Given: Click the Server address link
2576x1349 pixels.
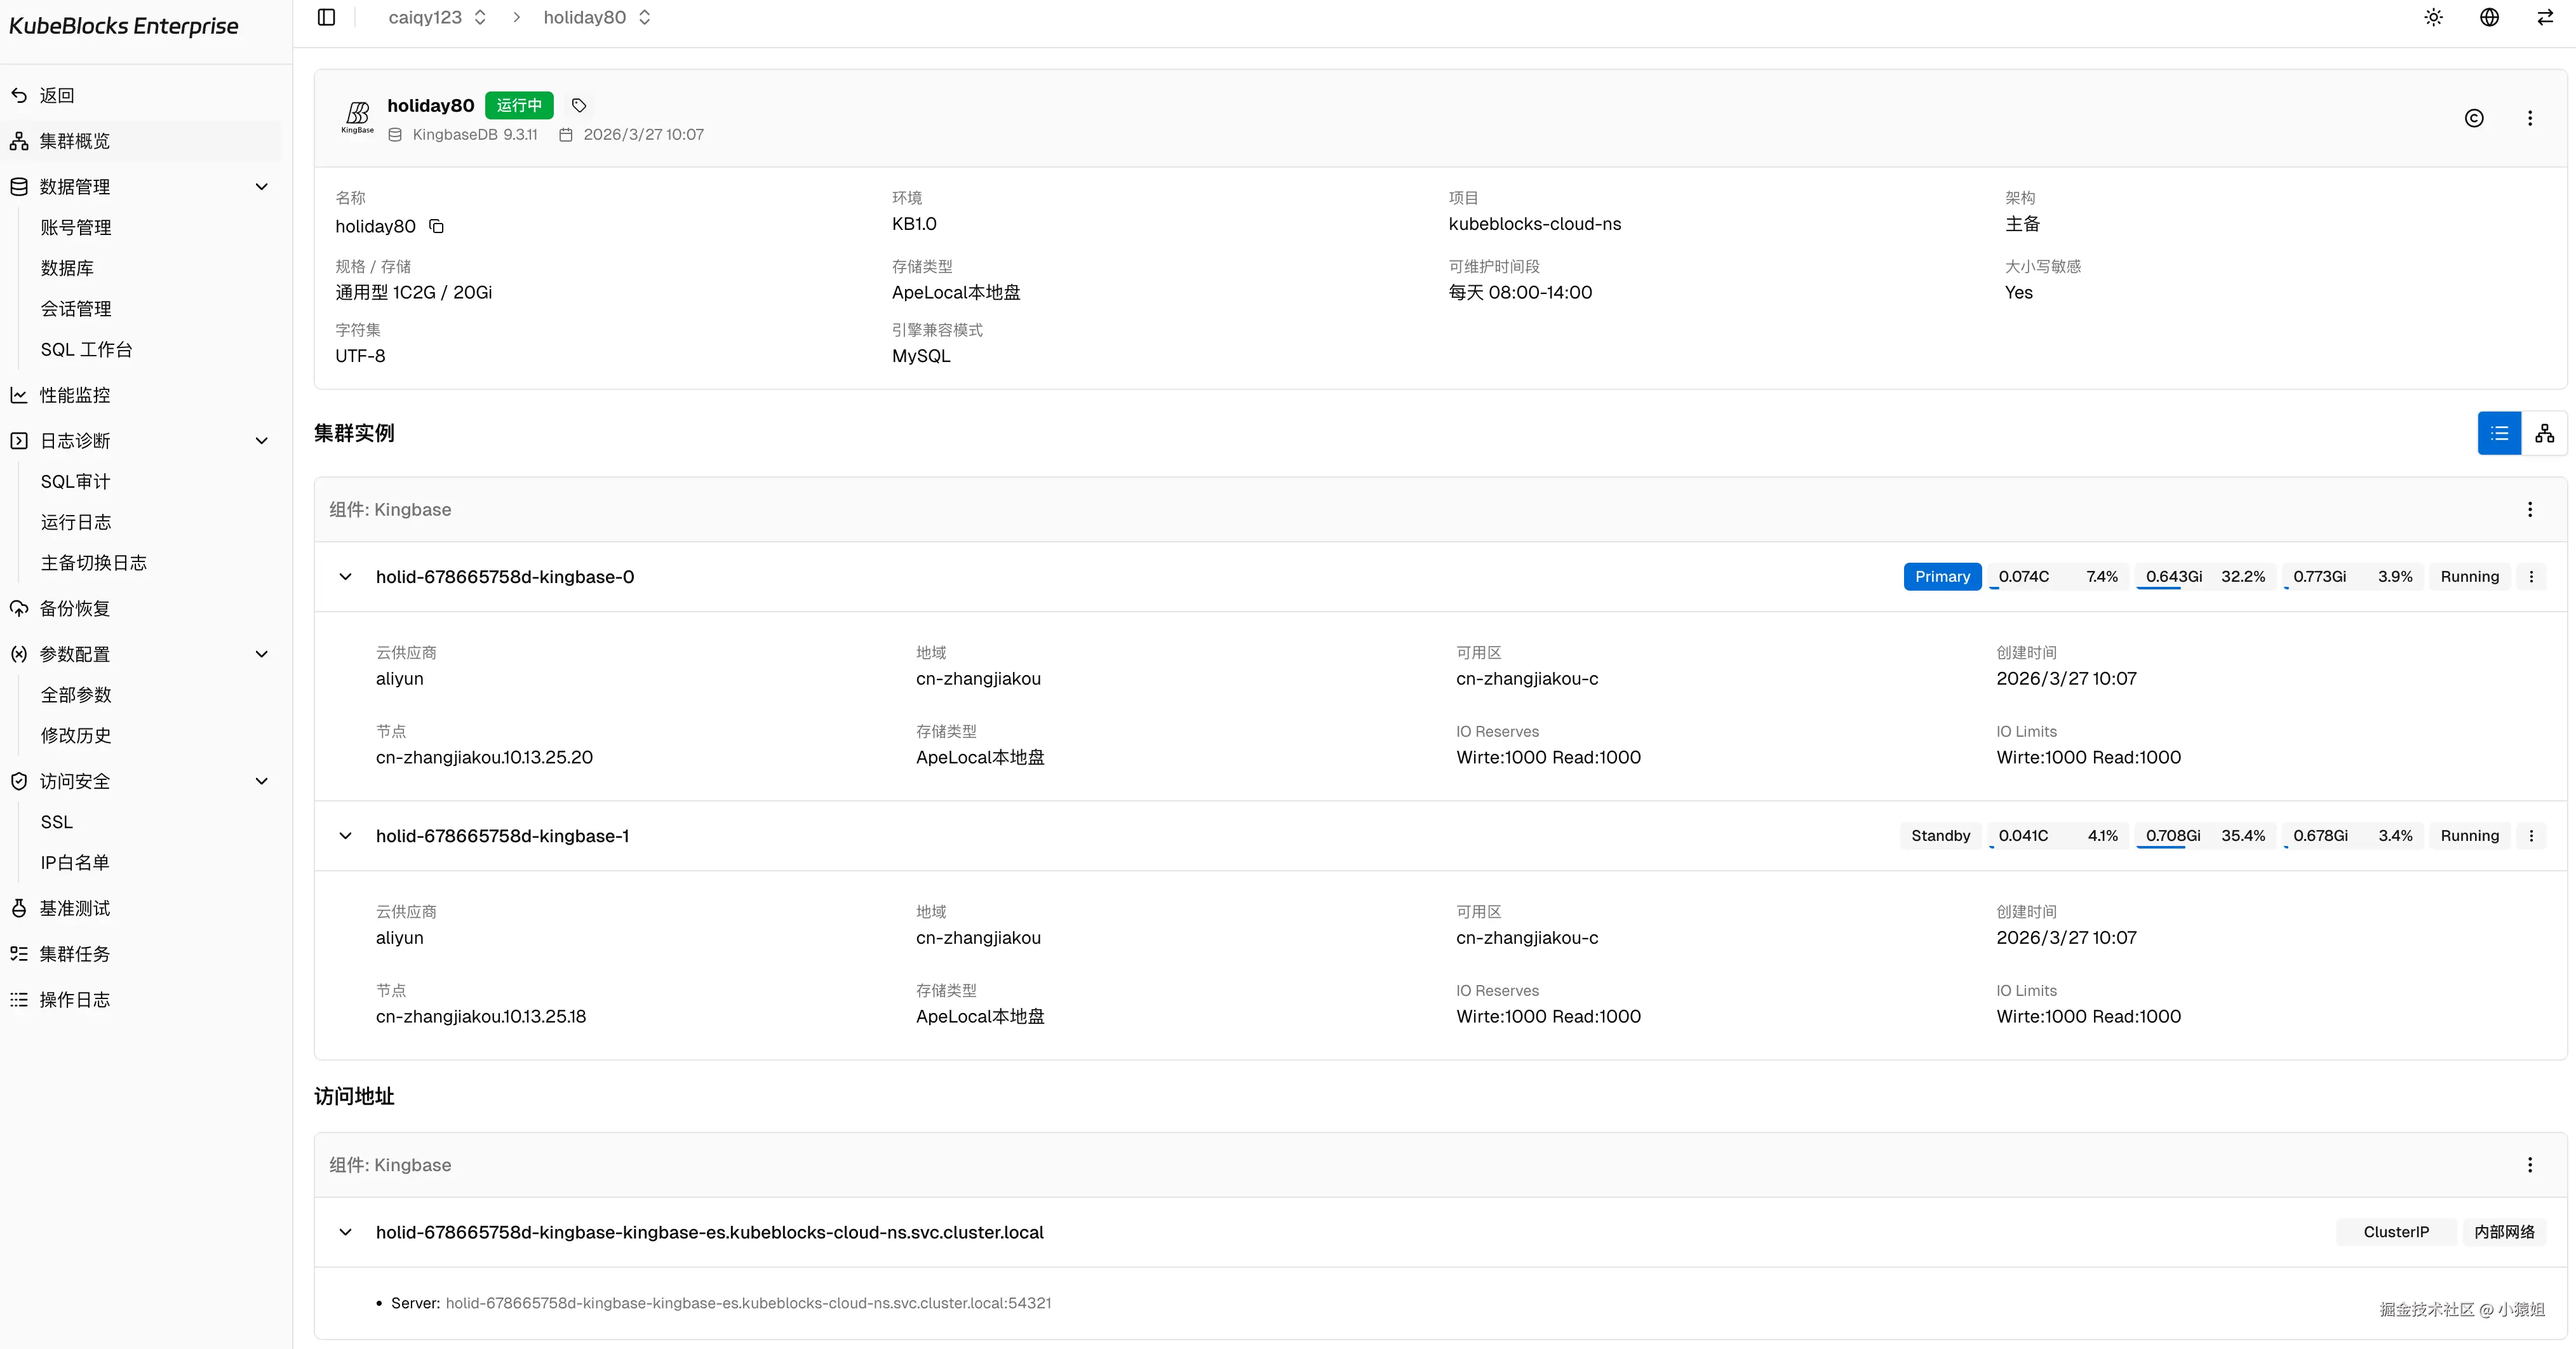Looking at the screenshot, I should (747, 1303).
